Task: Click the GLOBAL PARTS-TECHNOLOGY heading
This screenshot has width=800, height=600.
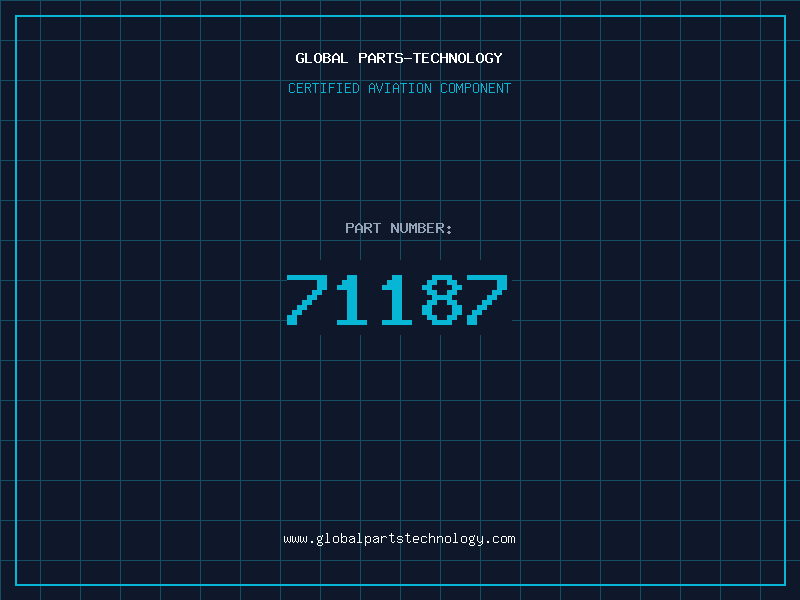Action: click(x=399, y=58)
